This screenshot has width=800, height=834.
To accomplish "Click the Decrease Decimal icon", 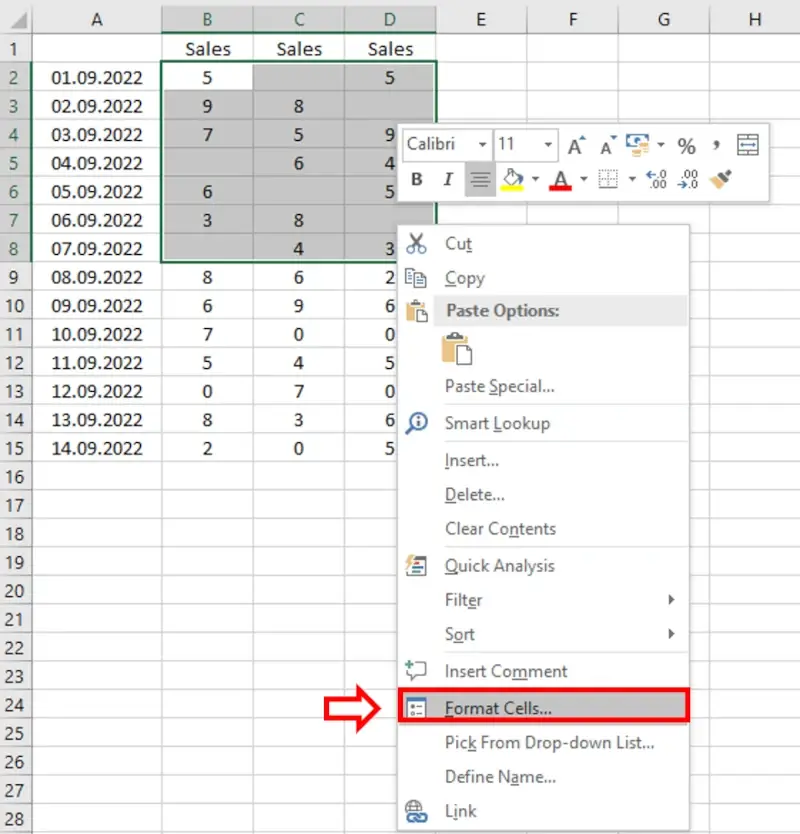I will [x=688, y=180].
